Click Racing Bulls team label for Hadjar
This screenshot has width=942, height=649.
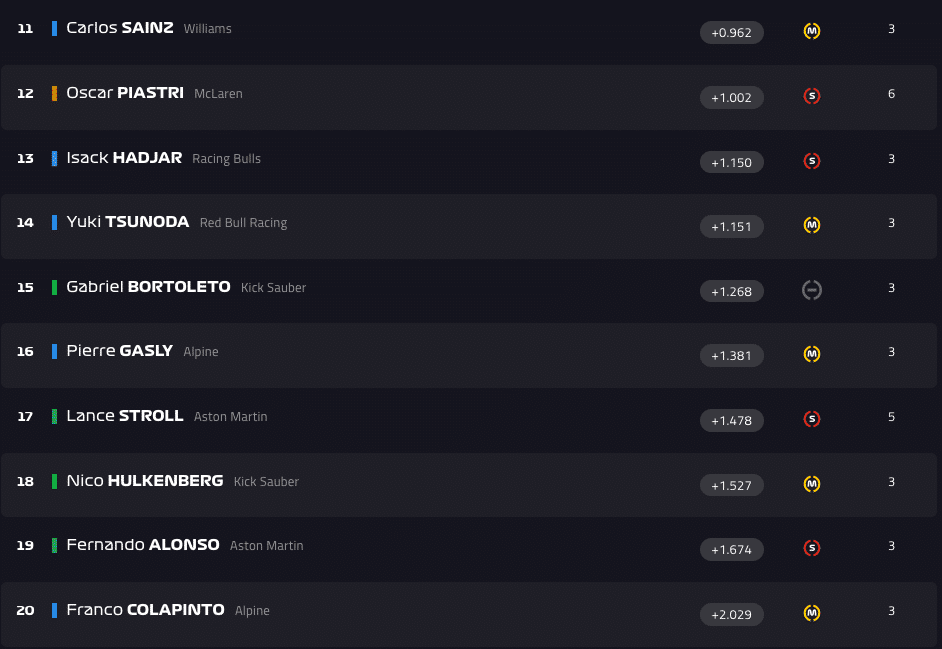pos(226,159)
